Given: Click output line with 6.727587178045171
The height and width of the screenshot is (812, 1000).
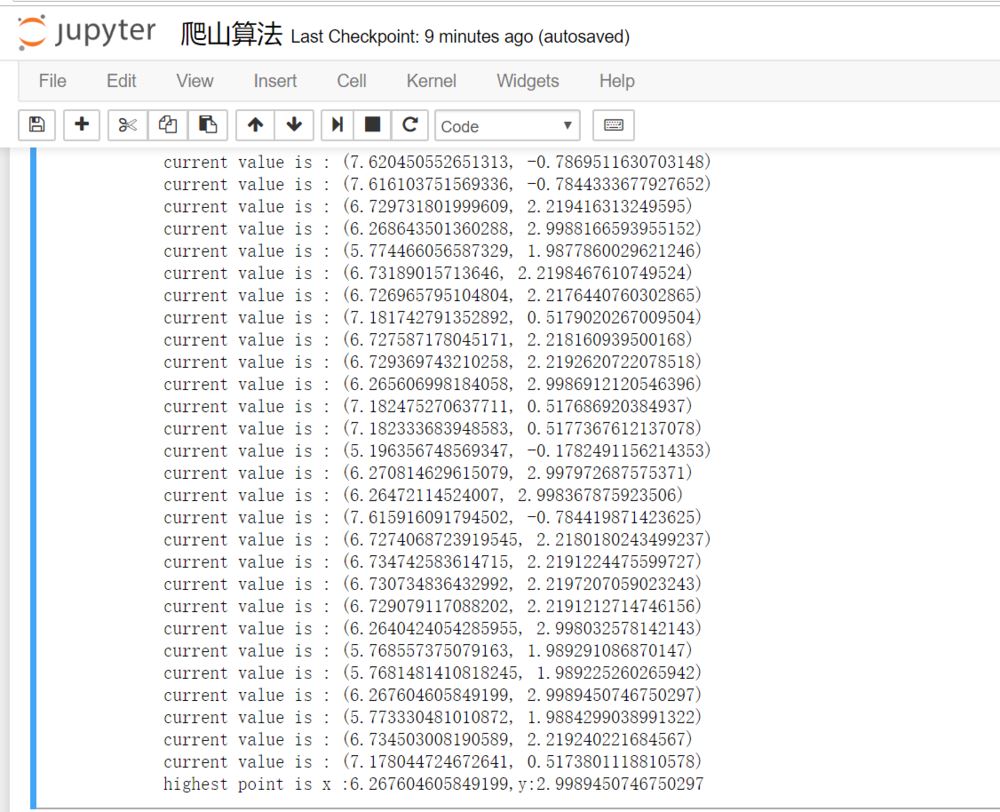Looking at the screenshot, I should tap(427, 339).
